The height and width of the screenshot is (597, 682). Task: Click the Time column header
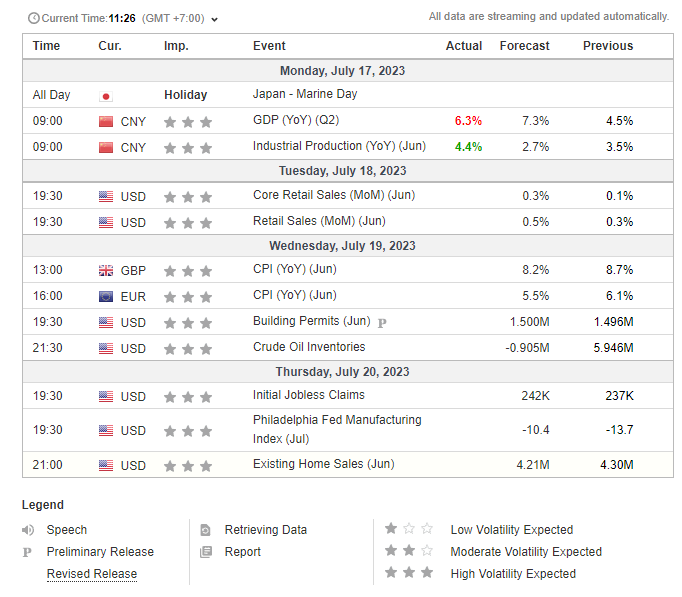[x=46, y=46]
